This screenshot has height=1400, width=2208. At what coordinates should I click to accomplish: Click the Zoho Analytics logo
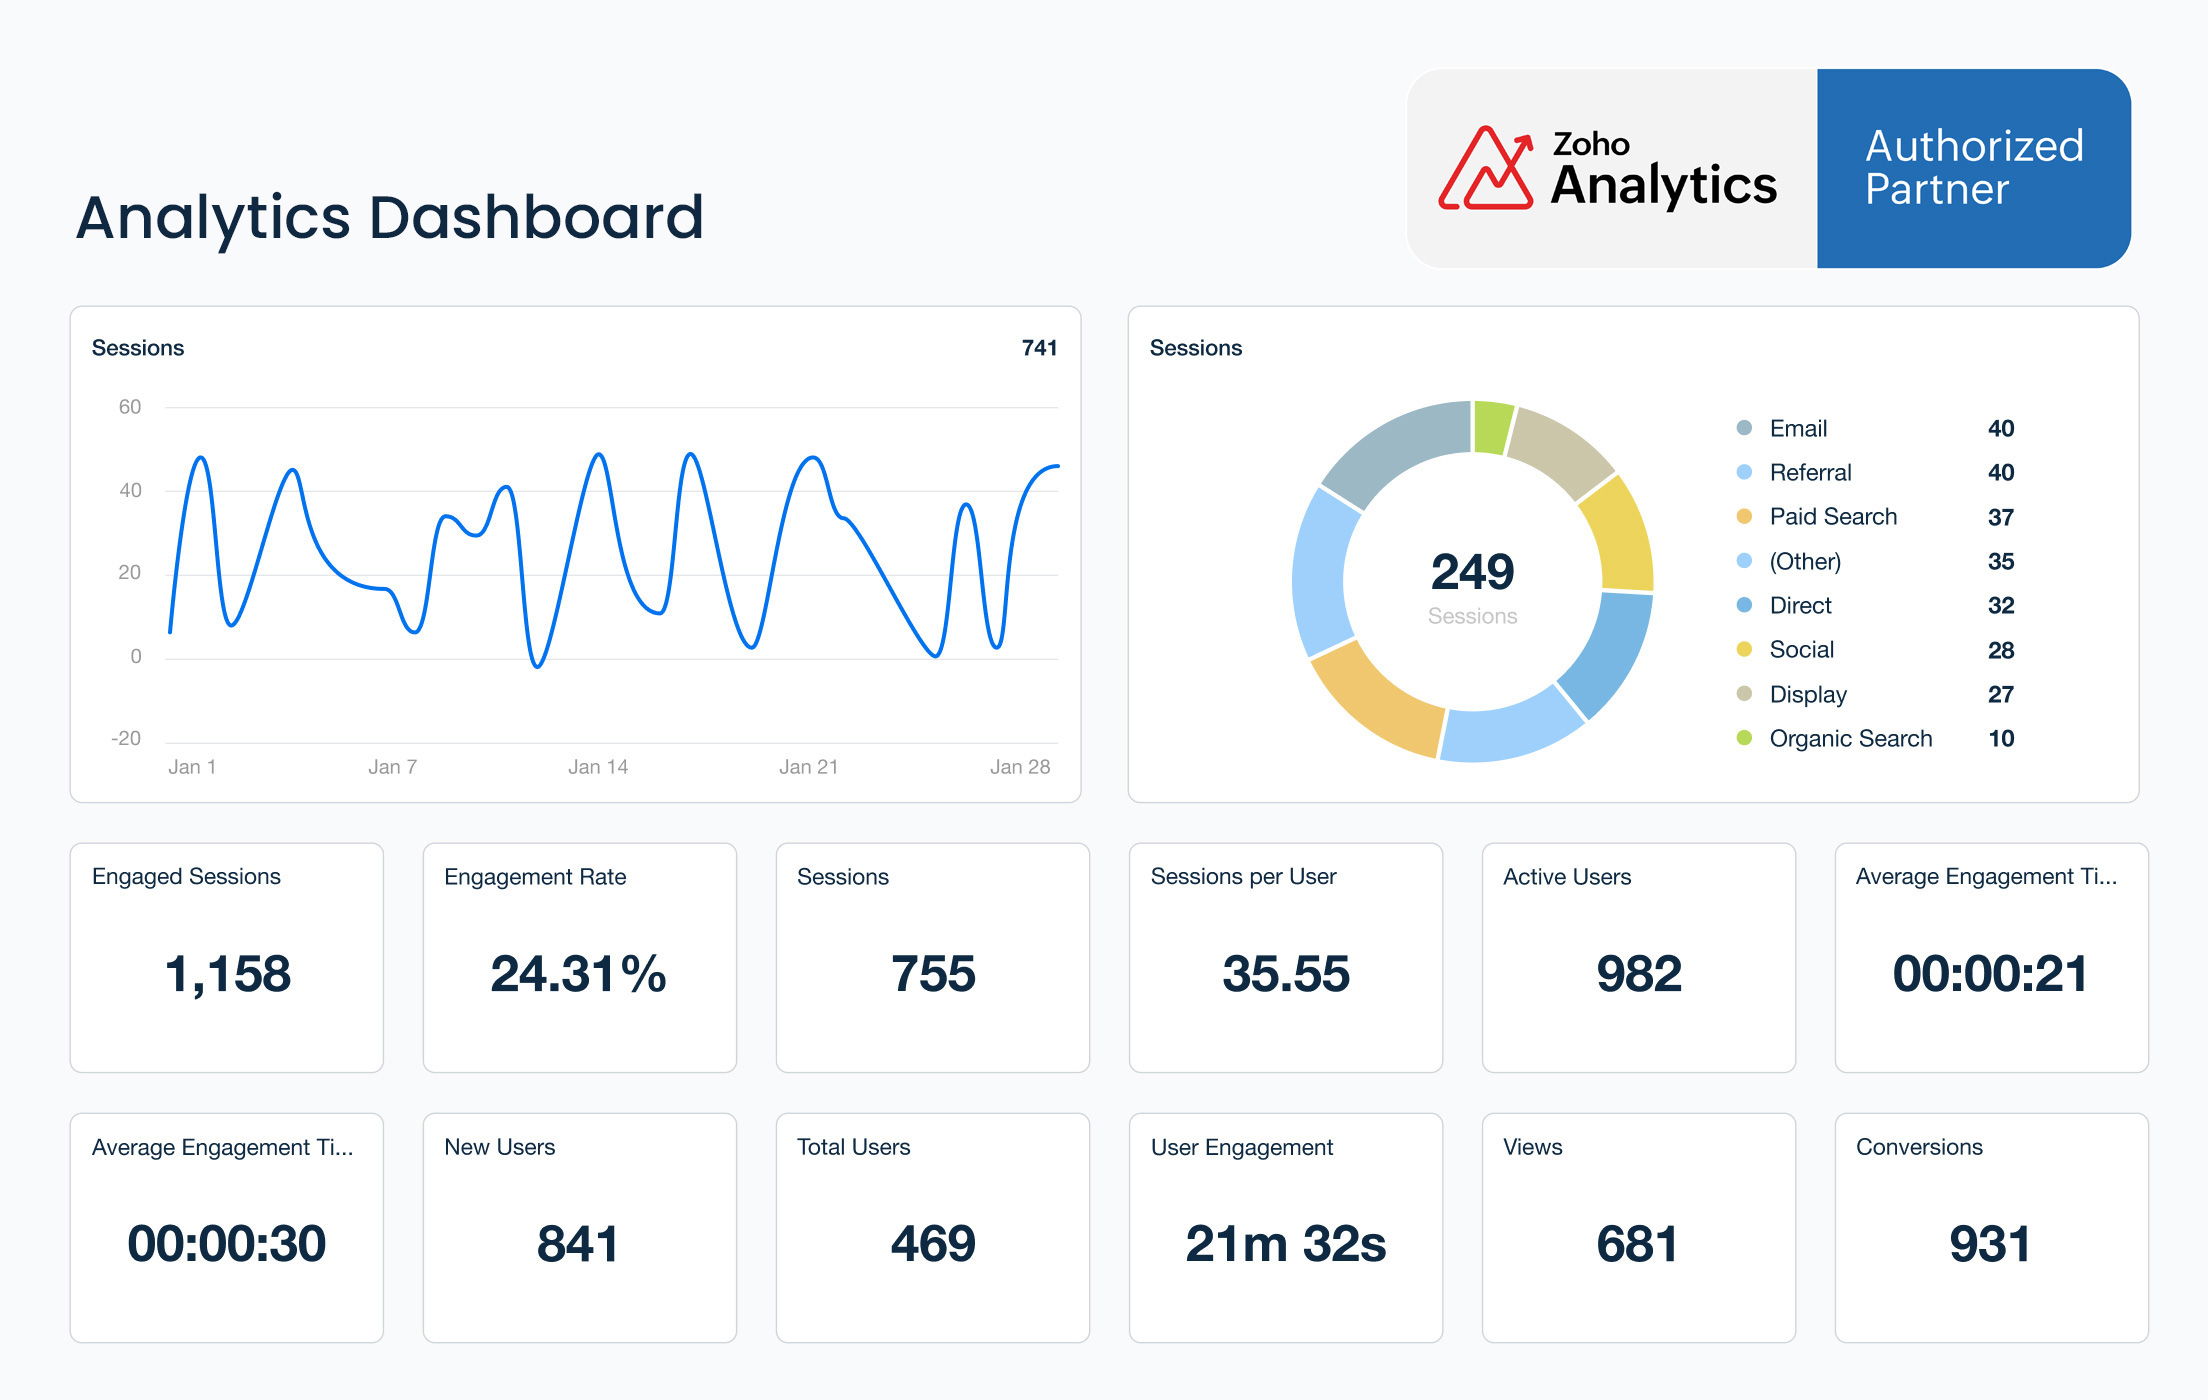(1608, 167)
